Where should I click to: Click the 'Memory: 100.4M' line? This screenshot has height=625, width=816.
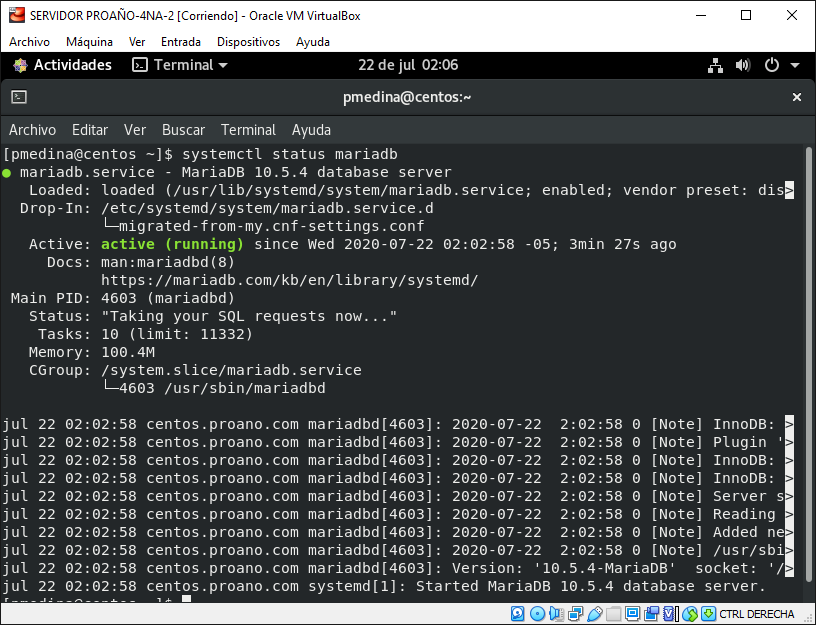pos(92,352)
